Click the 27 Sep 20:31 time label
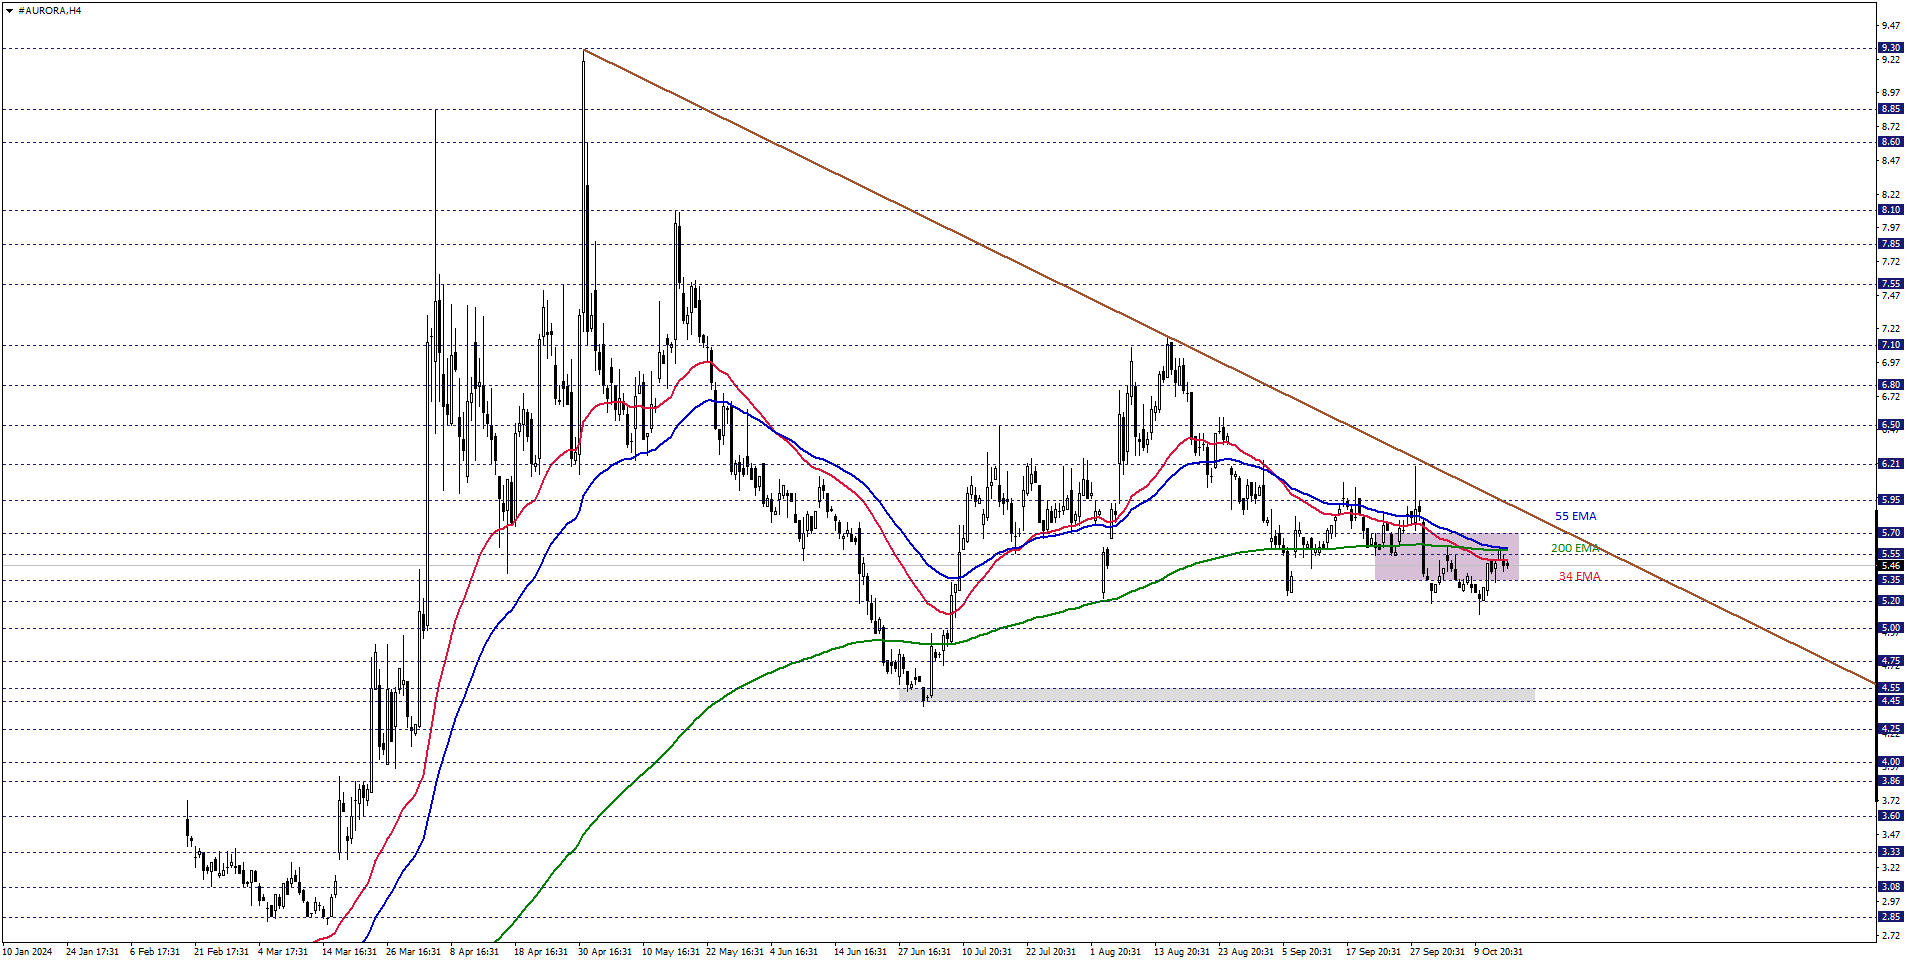This screenshot has height=963, width=1916. [x=1437, y=952]
